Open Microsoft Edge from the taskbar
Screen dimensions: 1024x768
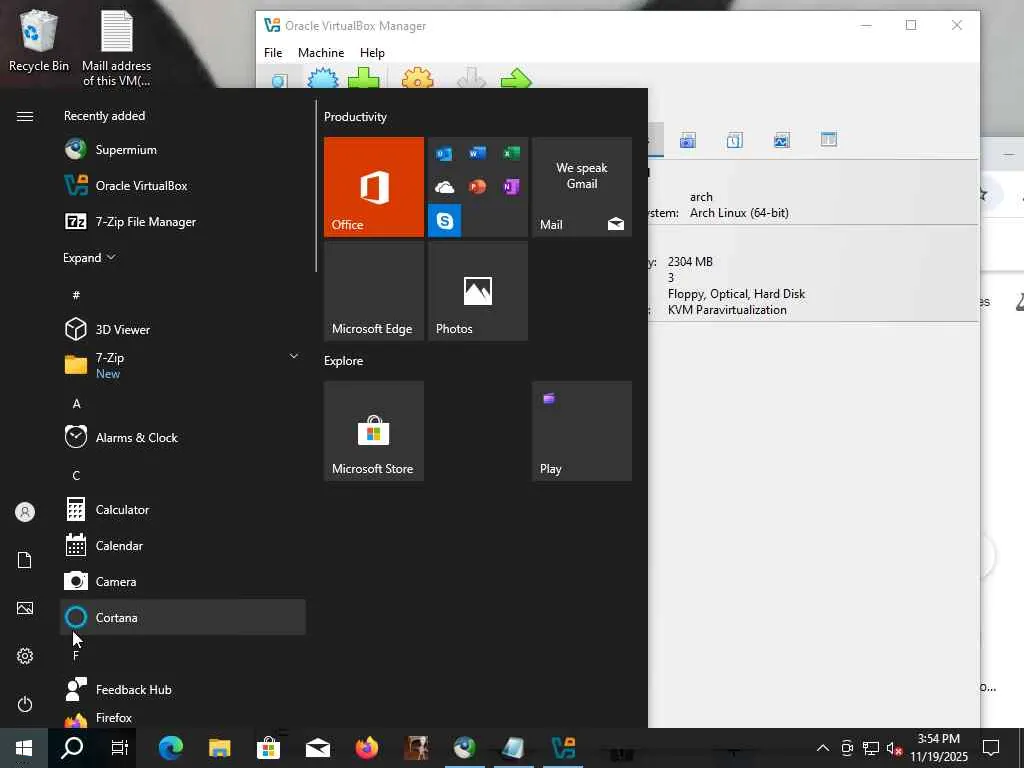click(170, 748)
